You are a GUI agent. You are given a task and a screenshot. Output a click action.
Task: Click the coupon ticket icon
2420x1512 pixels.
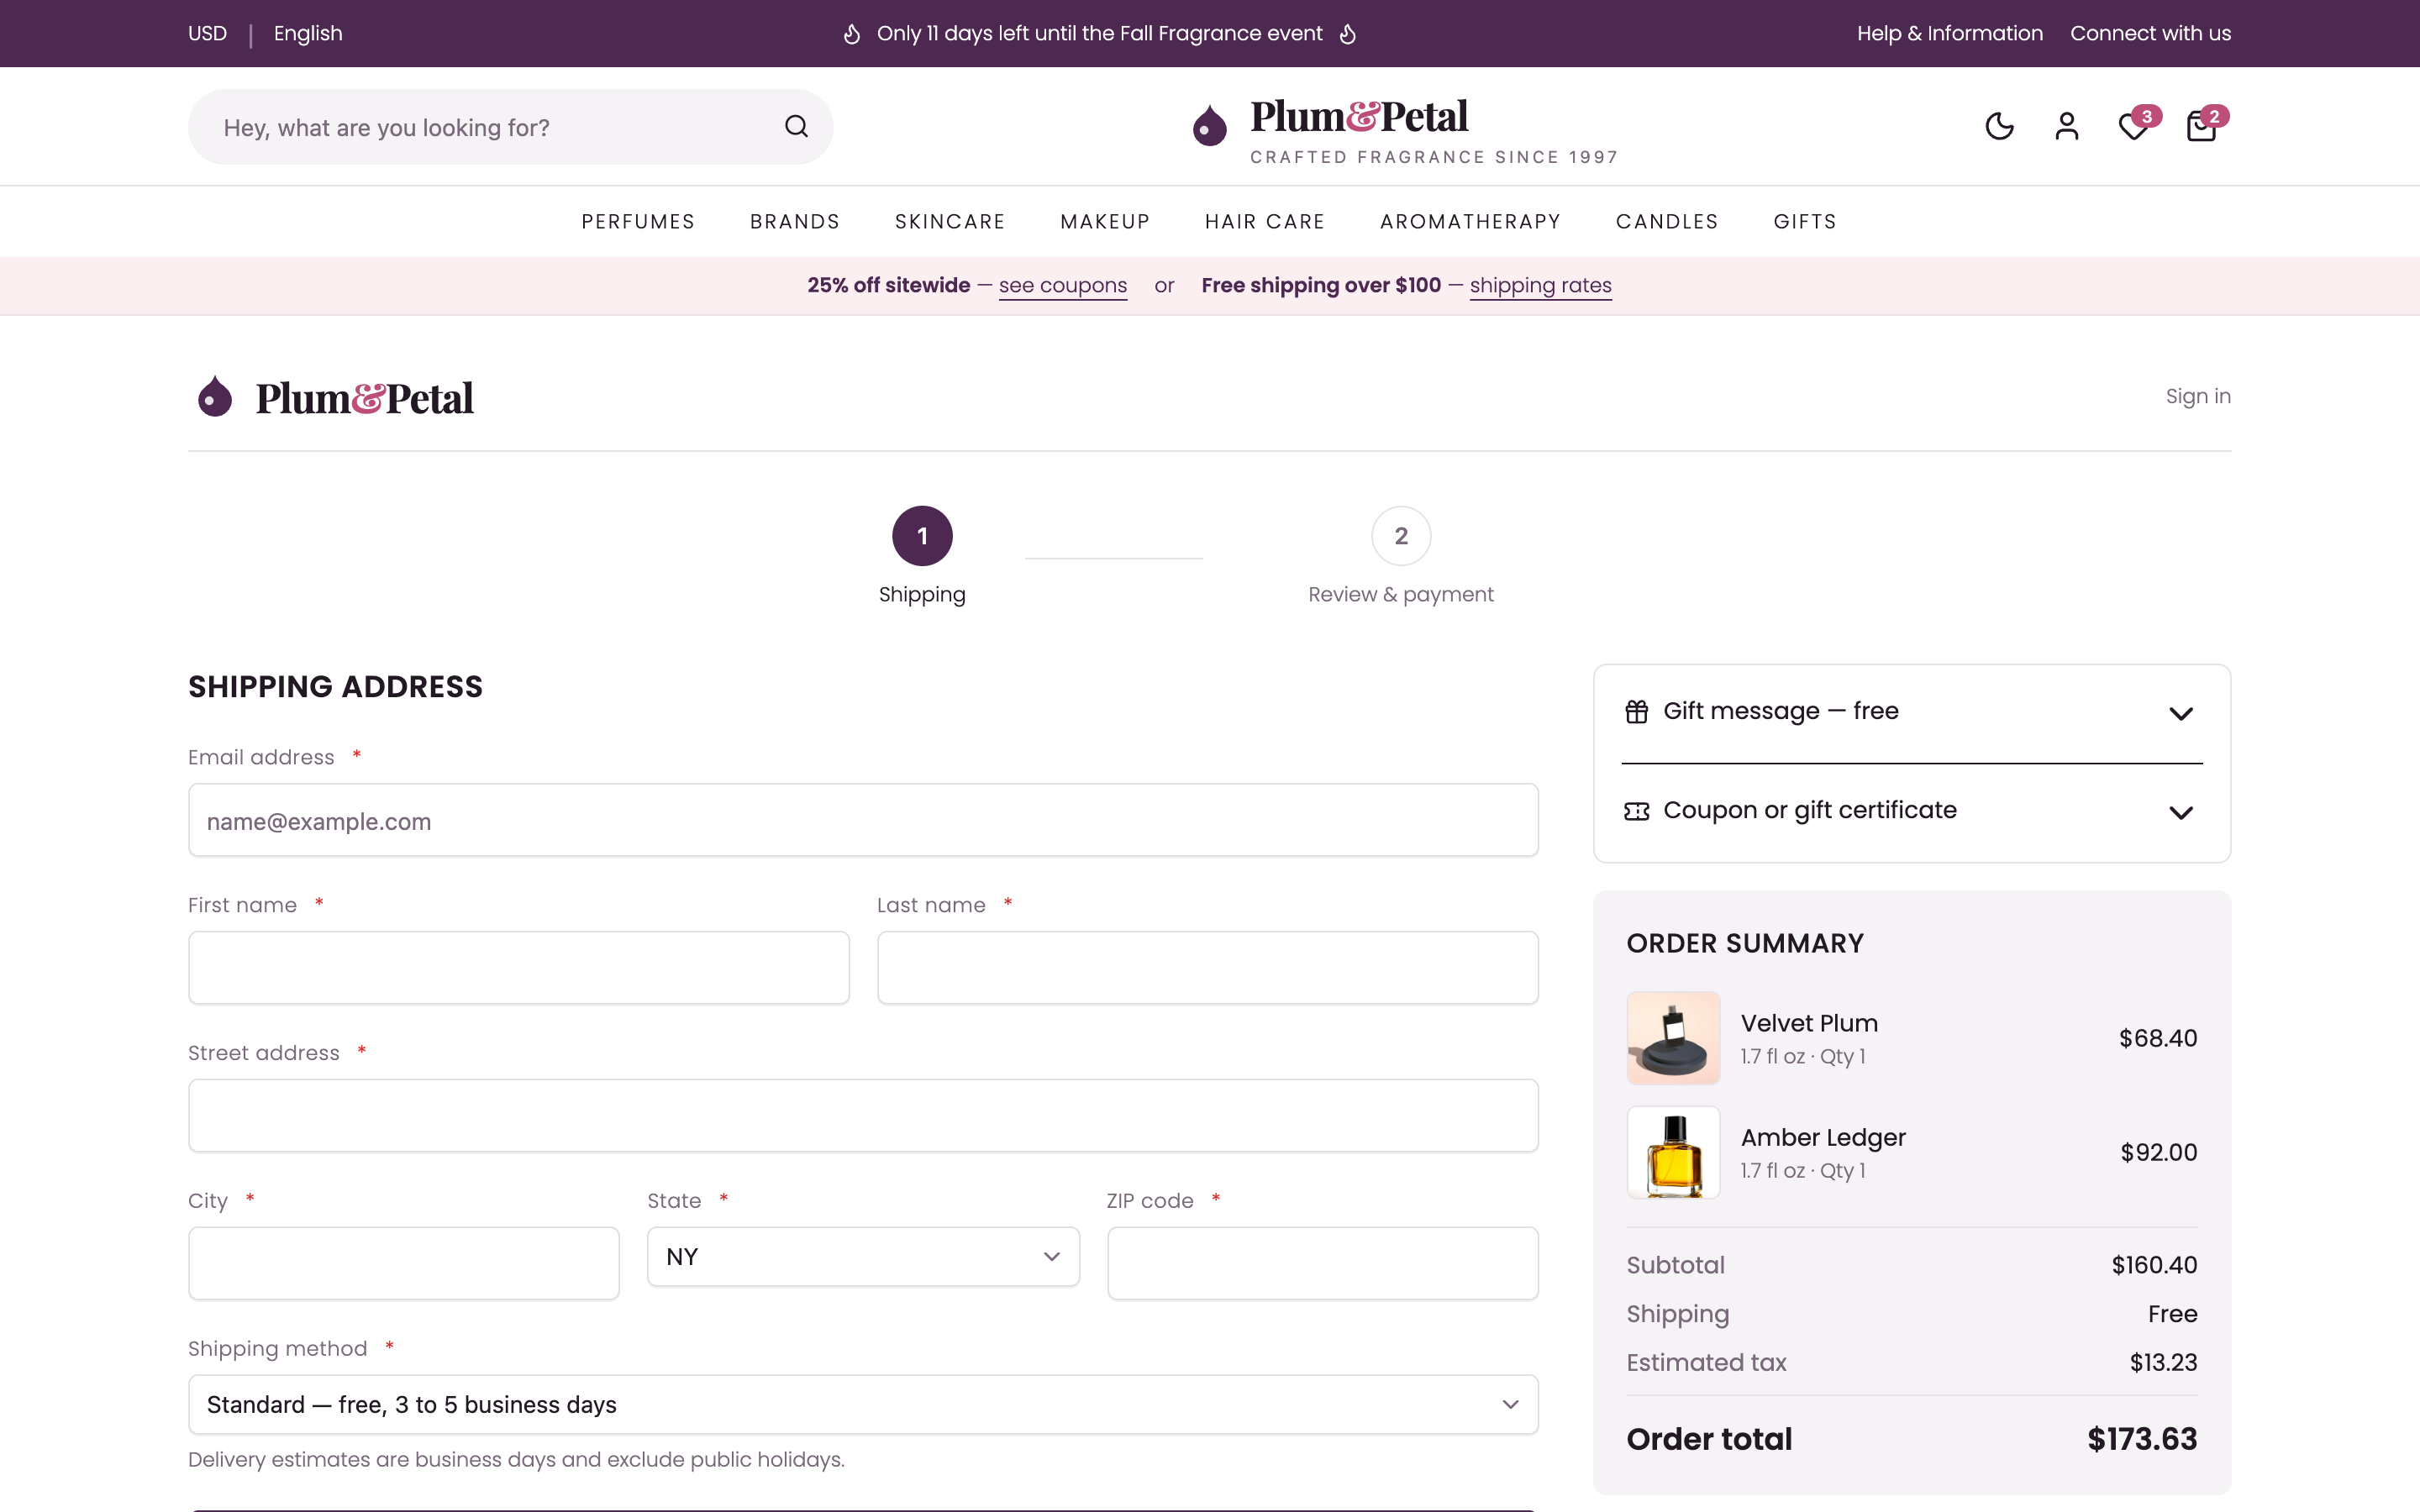point(1636,811)
